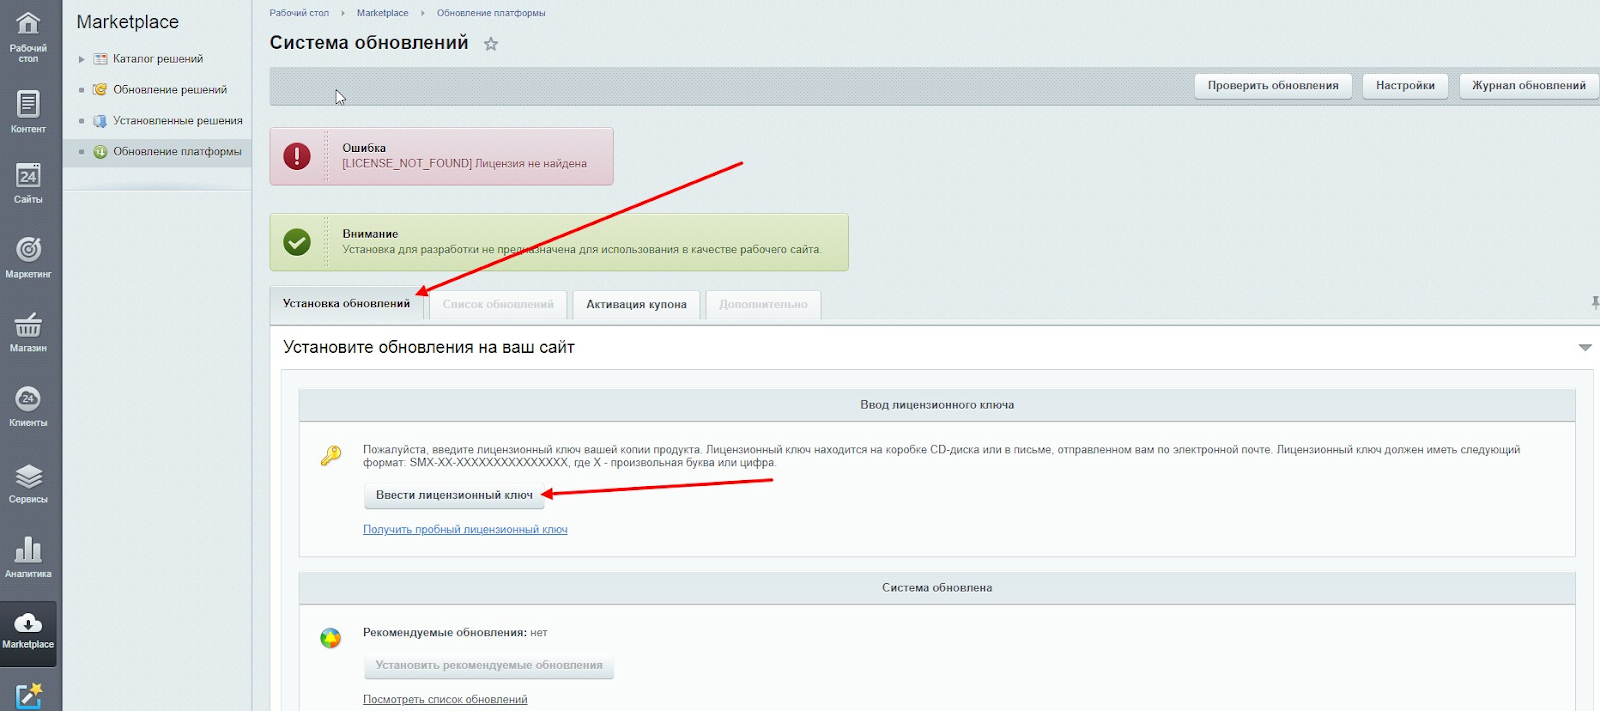The image size is (1600, 711).
Task: Click the Marketplace breadcrumb link
Action: point(382,13)
